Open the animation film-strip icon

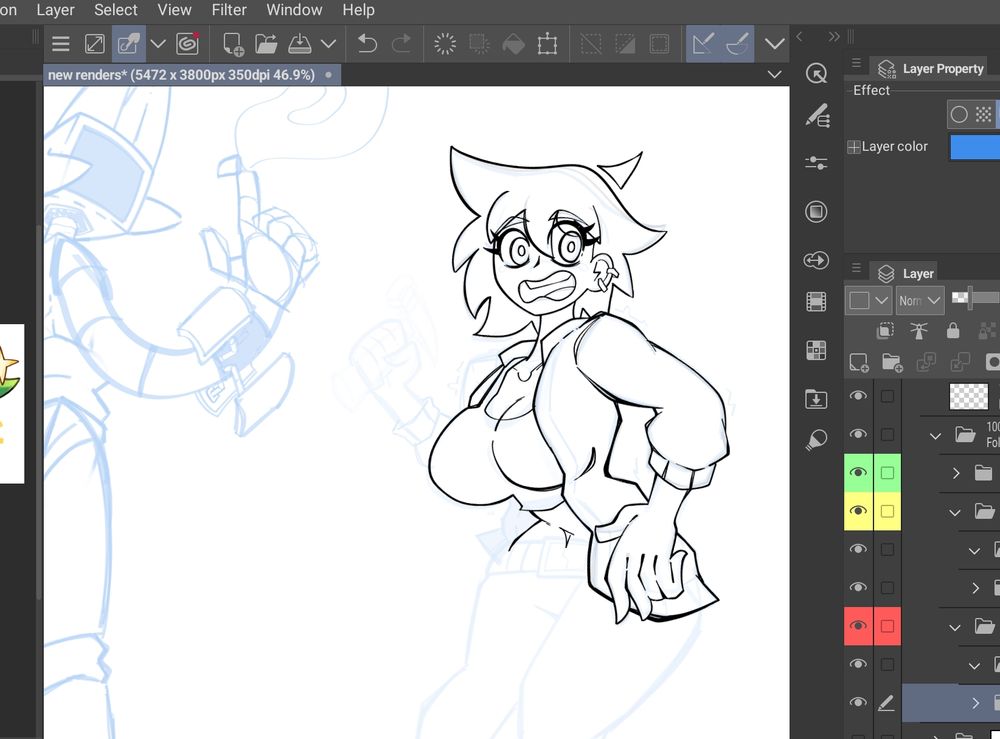click(816, 302)
